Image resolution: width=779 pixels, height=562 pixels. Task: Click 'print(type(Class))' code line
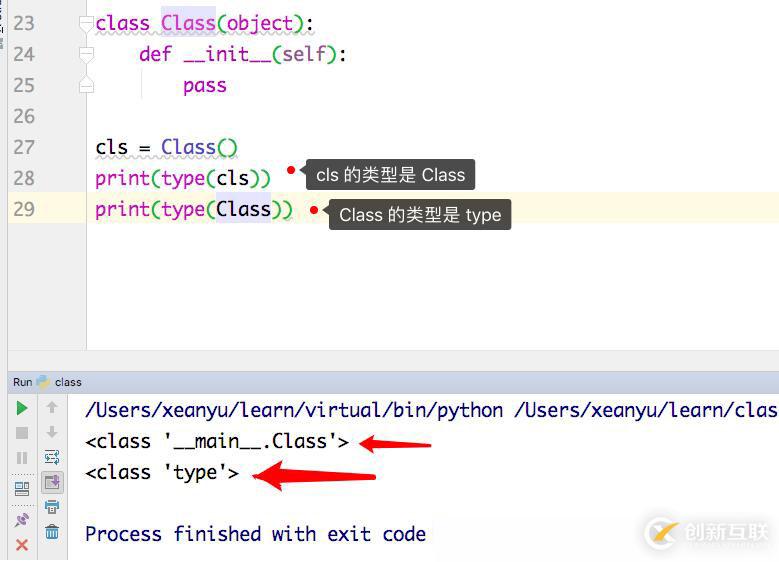point(194,209)
